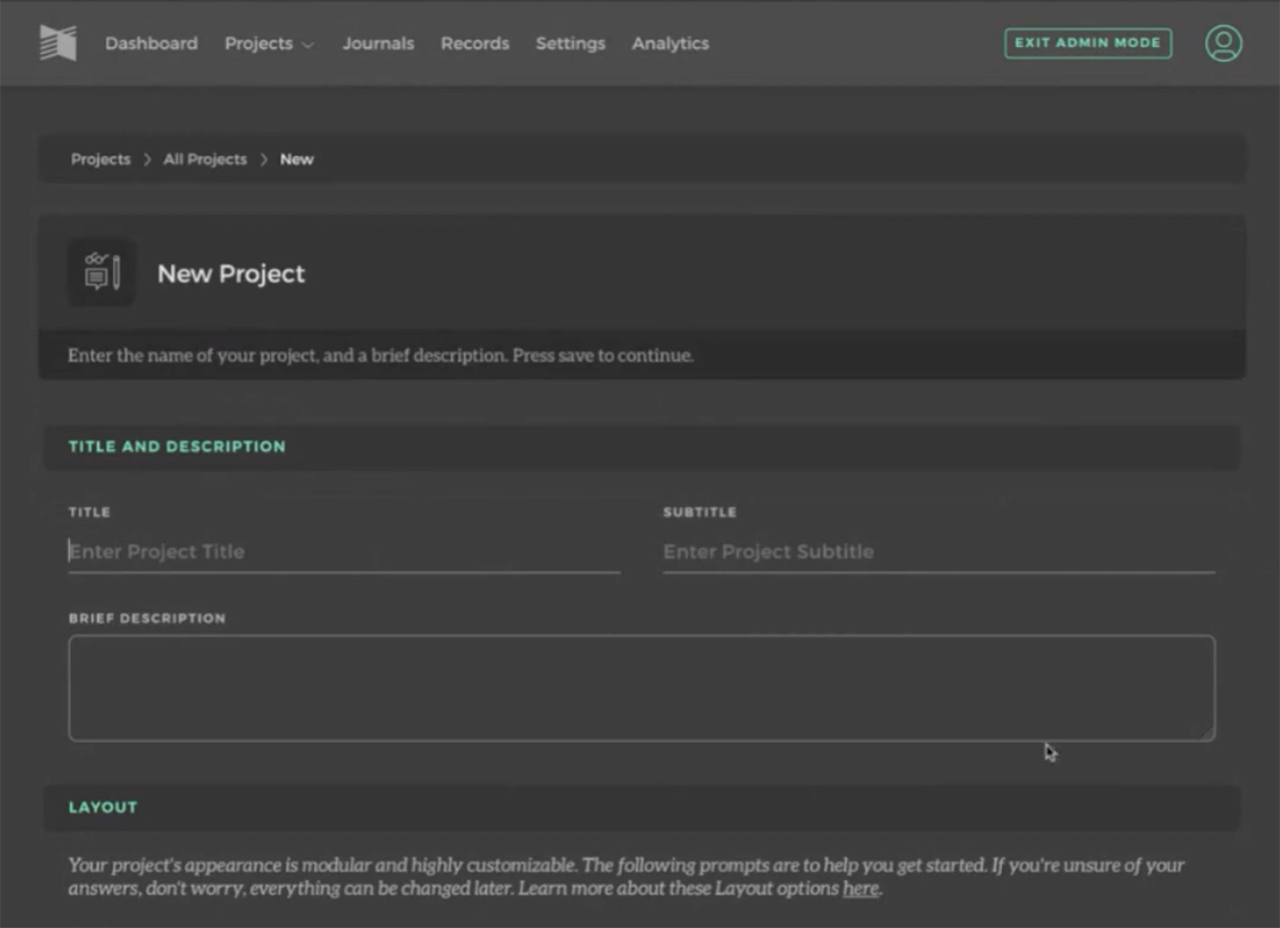Open the Records section
1280x928 pixels.
pos(475,43)
